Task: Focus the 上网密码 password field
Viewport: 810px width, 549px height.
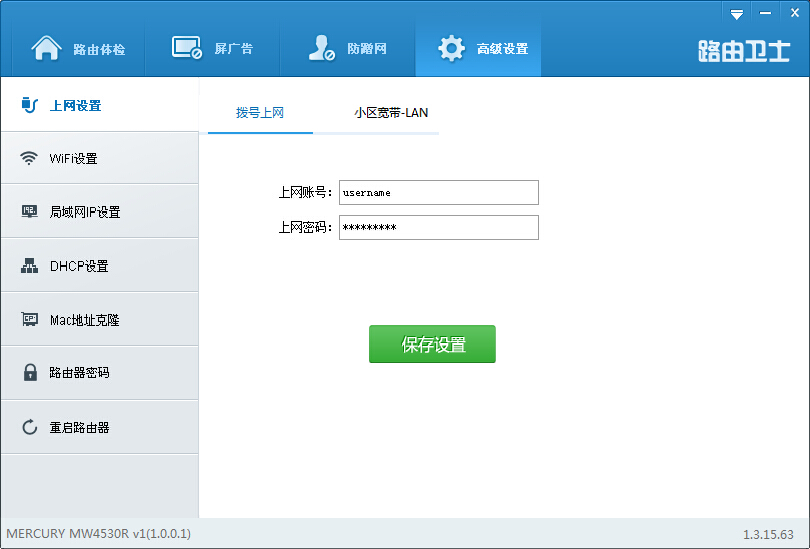Action: pos(438,228)
